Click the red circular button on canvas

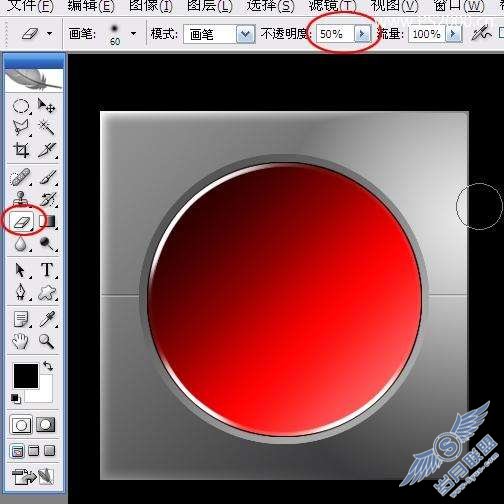(285, 299)
